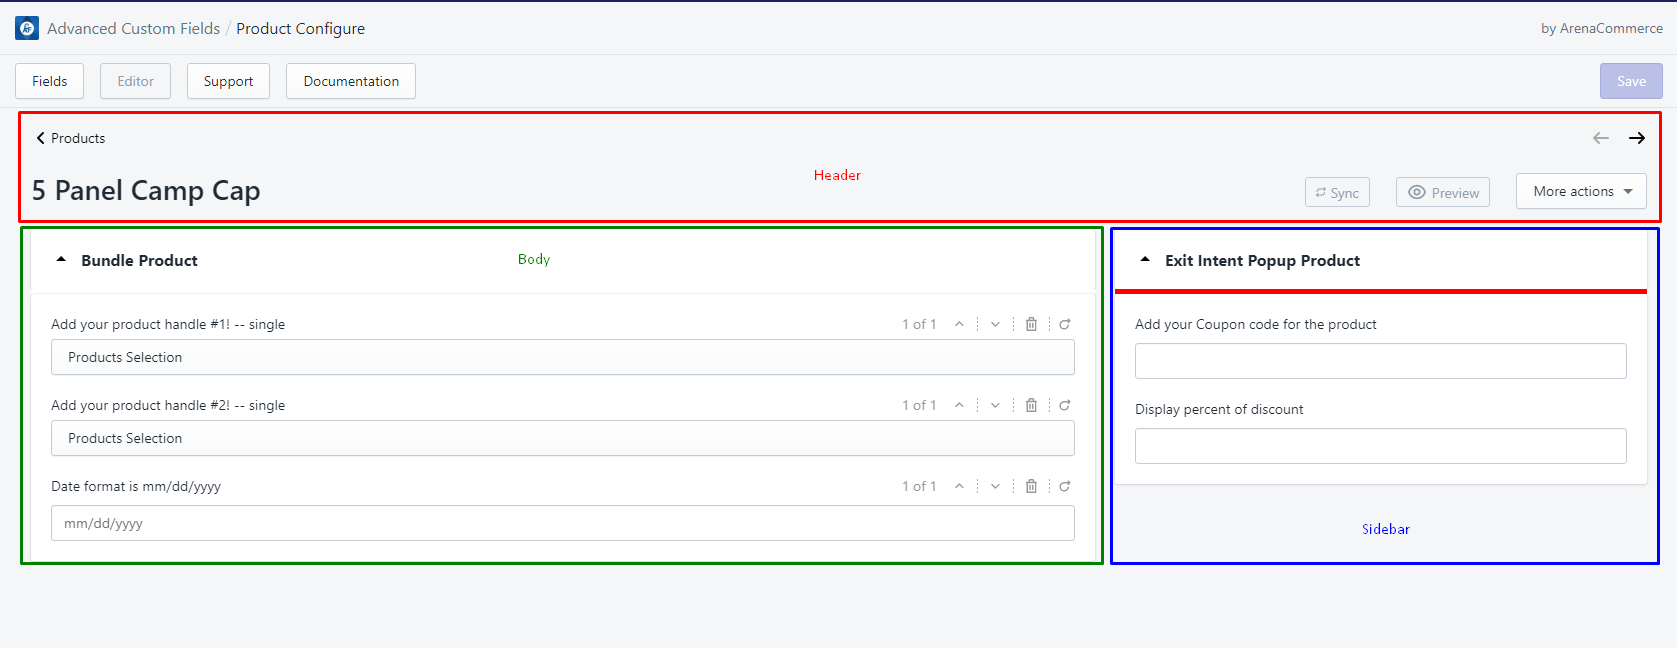Reset the product handle #1 field
The image size is (1677, 648).
click(1065, 324)
